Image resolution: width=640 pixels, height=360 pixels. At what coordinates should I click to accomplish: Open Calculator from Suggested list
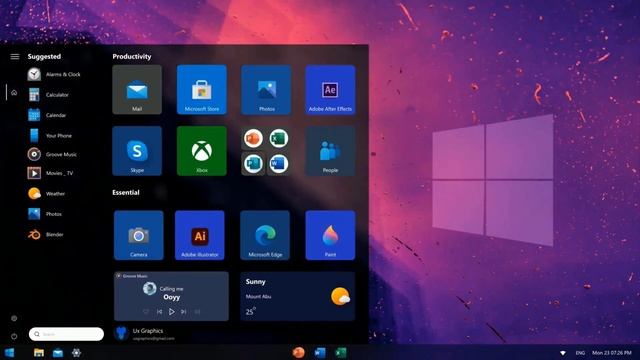48,95
